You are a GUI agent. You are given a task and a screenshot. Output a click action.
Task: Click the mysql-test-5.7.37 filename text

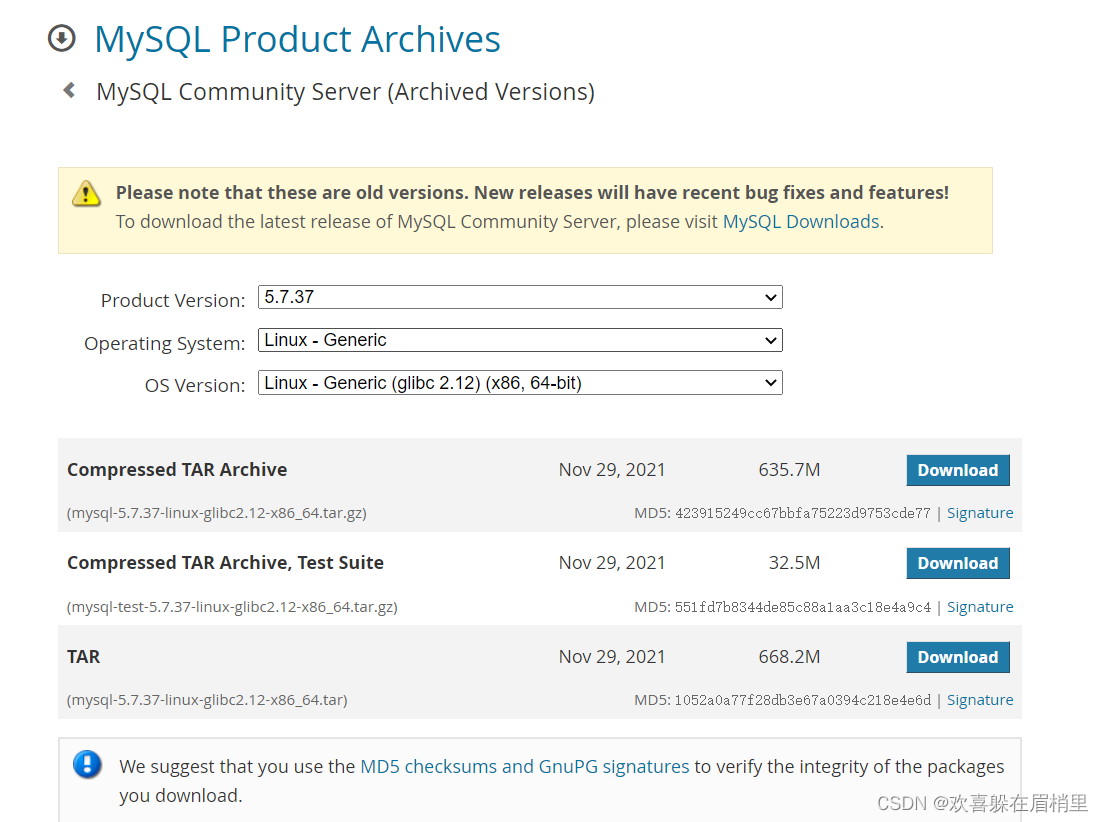click(232, 607)
